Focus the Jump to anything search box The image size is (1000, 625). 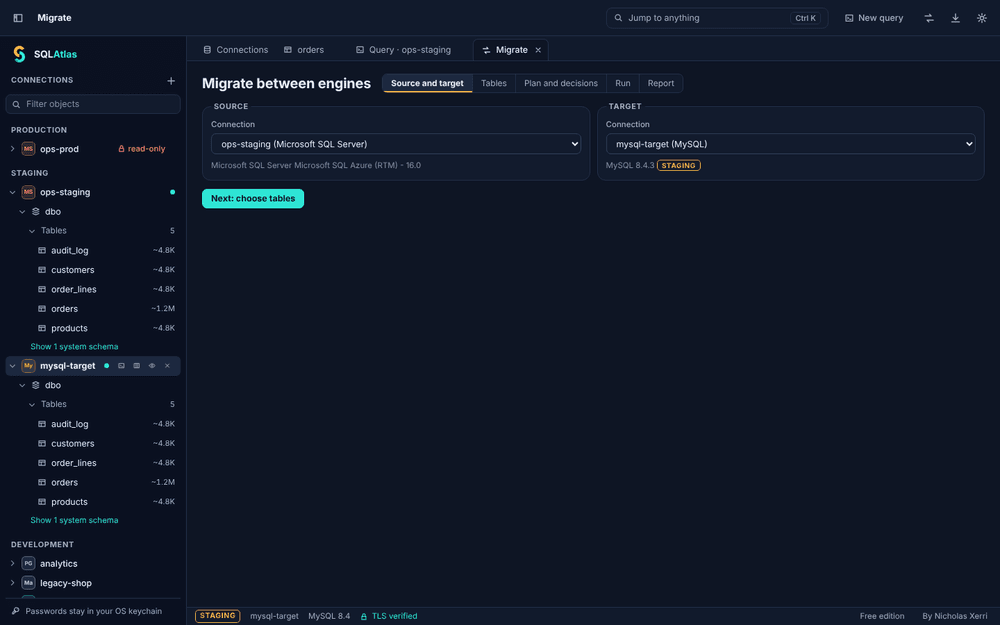(717, 18)
